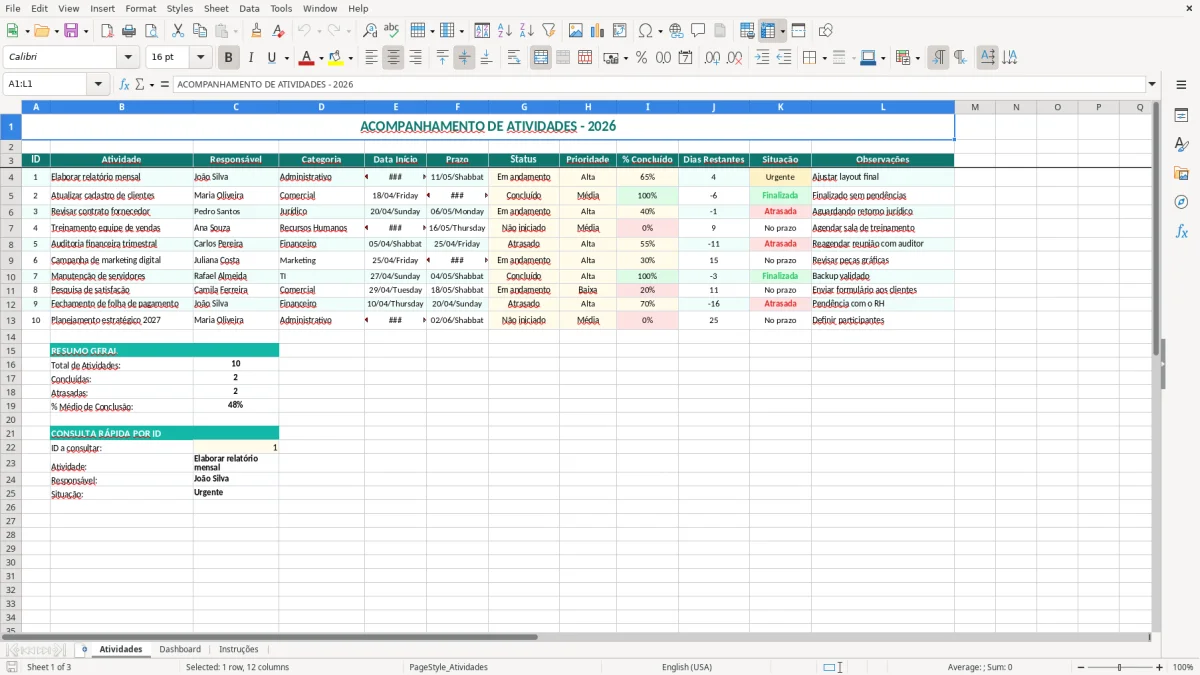Viewport: 1200px width, 675px height.
Task: Click the Split Window icon
Action: tap(798, 31)
